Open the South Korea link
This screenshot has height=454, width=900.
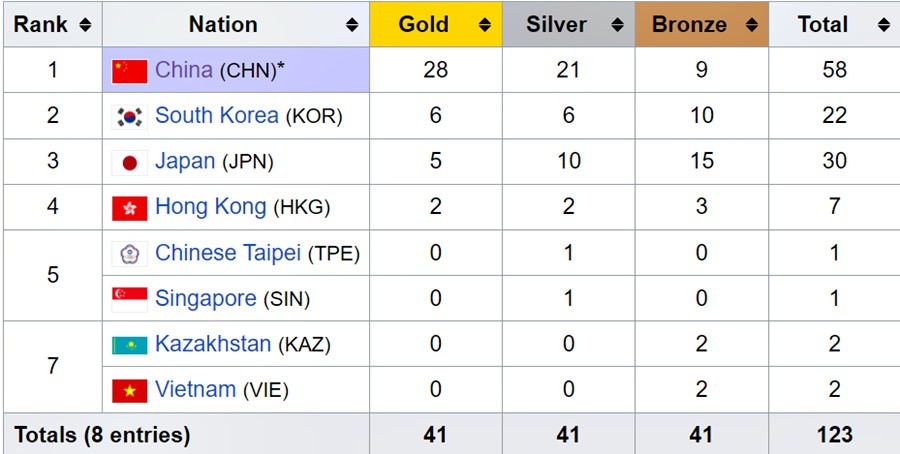tap(216, 116)
